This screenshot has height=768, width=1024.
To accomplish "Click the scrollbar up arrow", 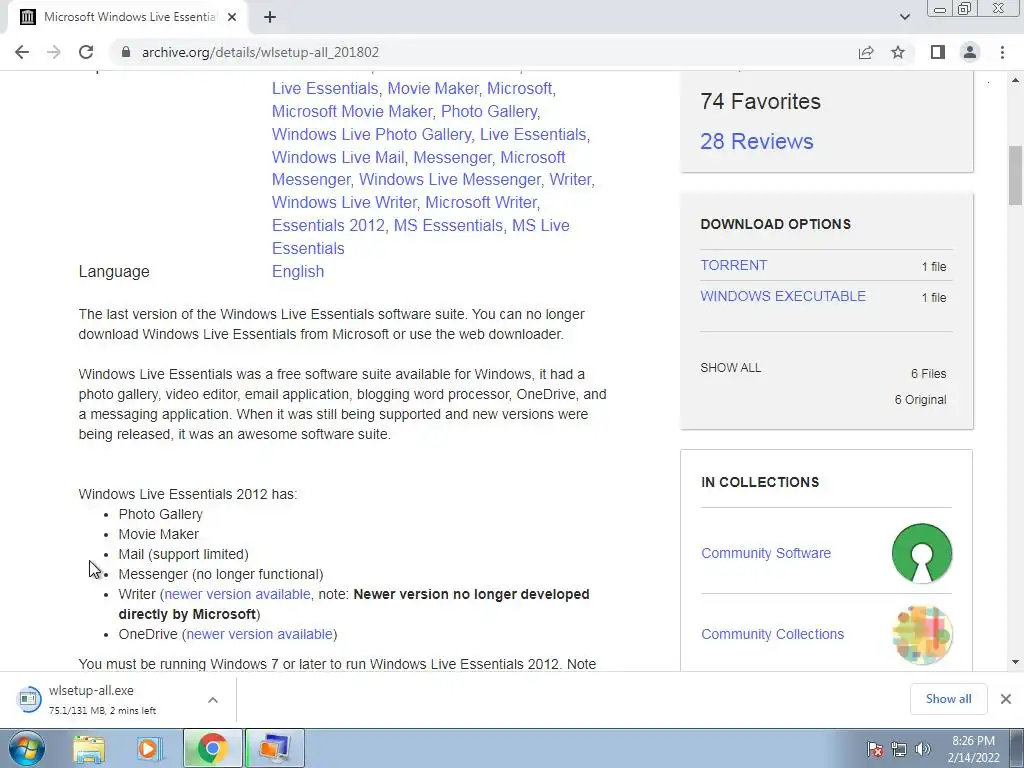I will pos(1015,80).
